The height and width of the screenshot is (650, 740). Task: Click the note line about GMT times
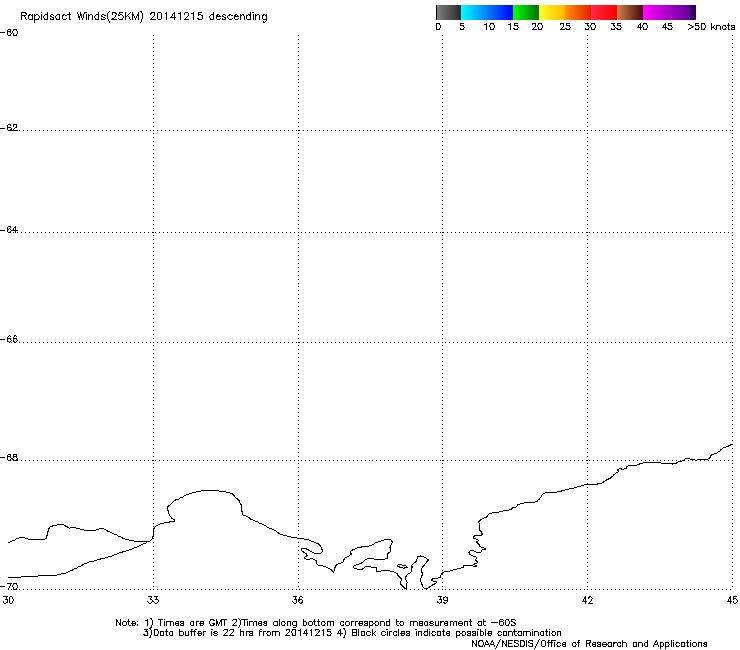(316, 623)
